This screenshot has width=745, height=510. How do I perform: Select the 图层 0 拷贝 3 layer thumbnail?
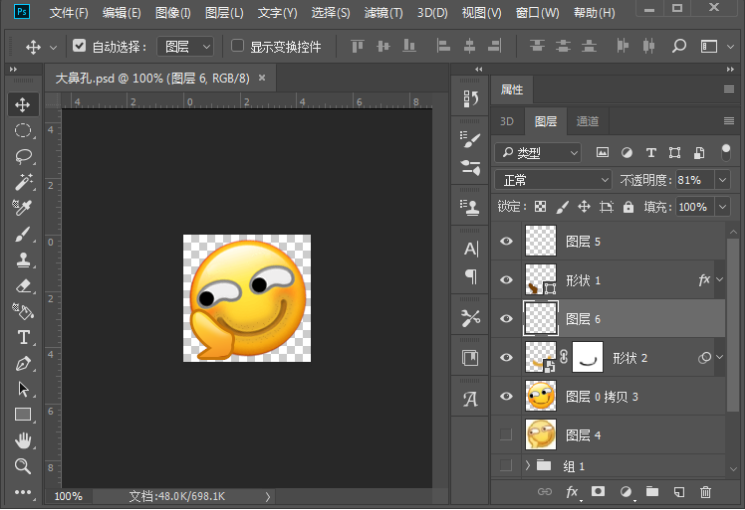pyautogui.click(x=541, y=396)
